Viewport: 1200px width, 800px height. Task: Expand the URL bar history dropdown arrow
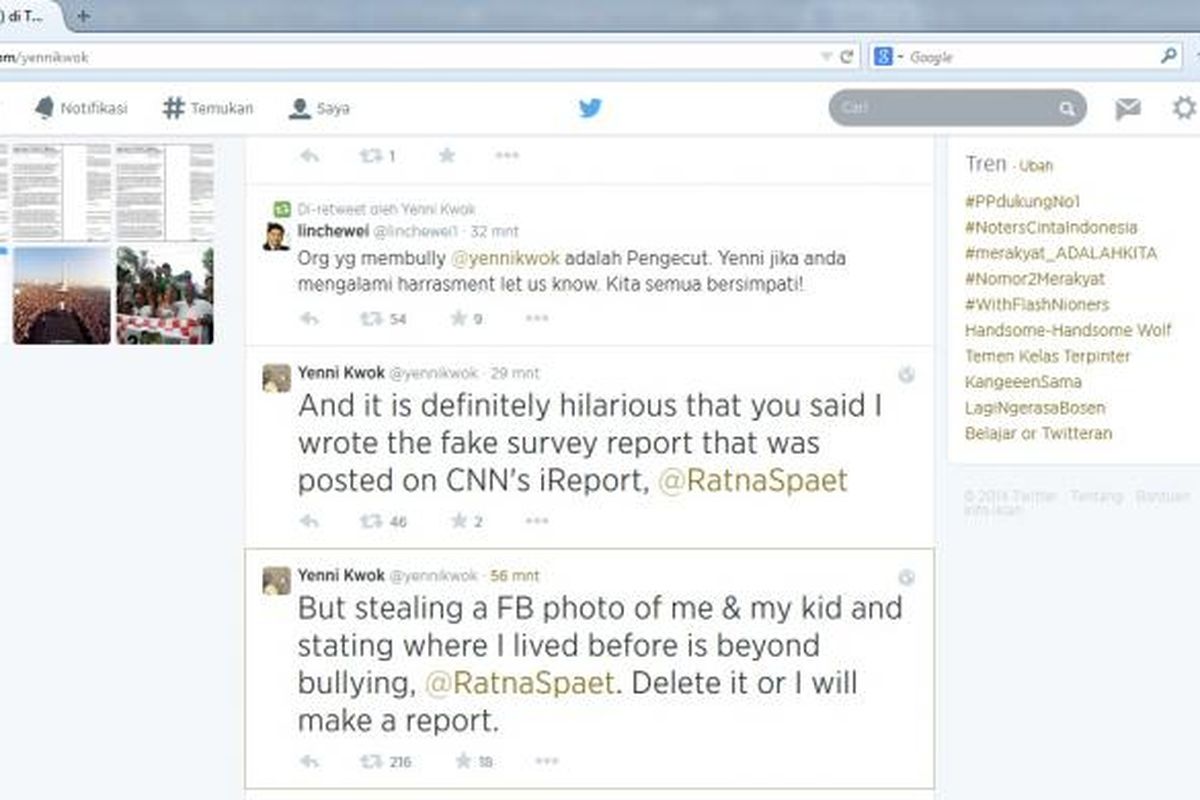826,57
